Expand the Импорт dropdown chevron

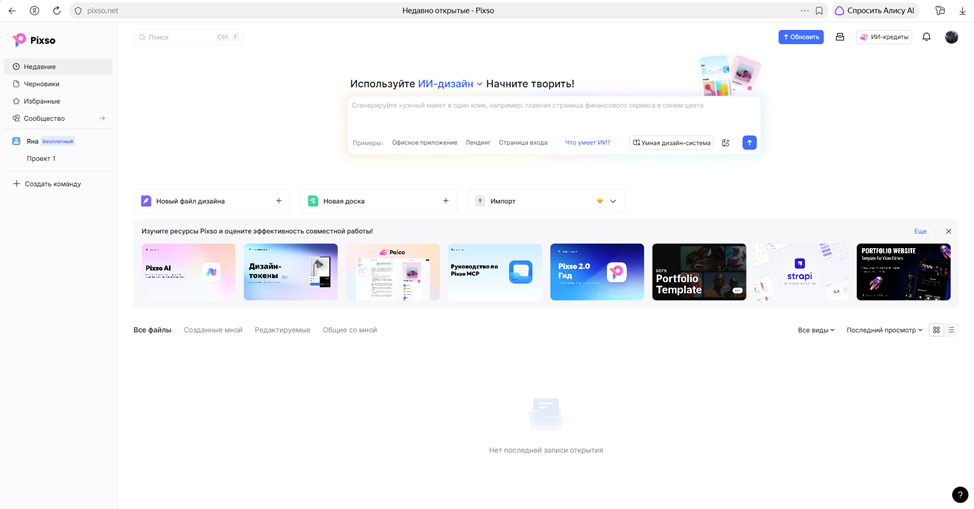click(x=613, y=201)
